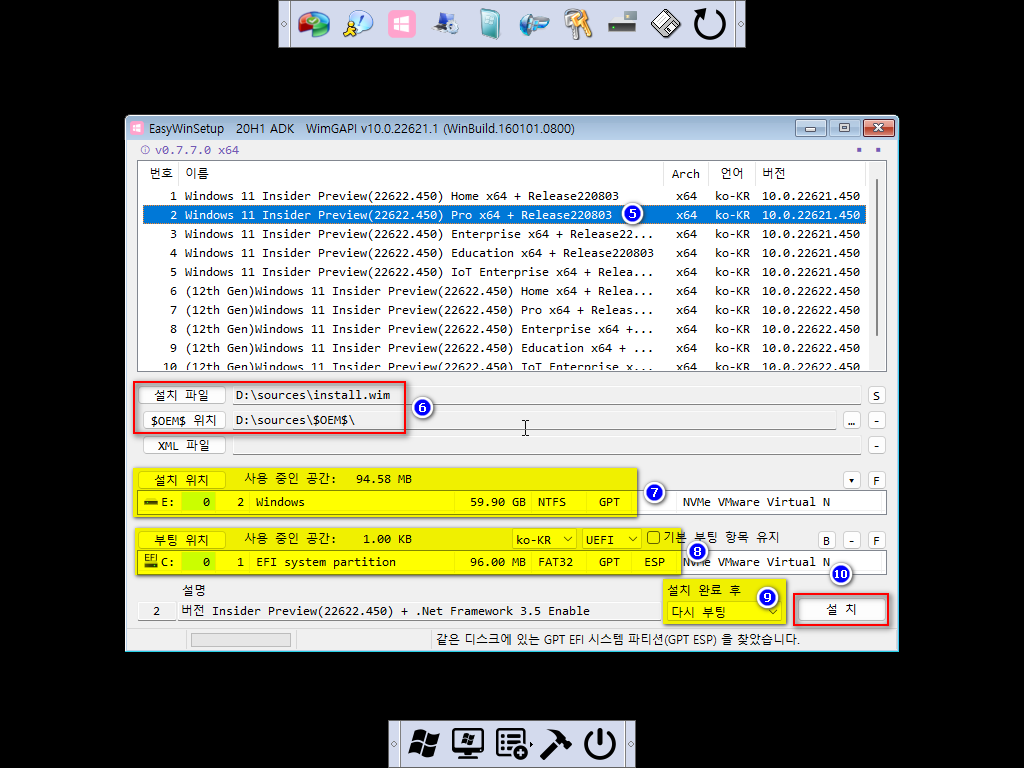Click the description text field with .Net Framework 3.5
Viewport: 1024px width, 768px height.
click(419, 611)
